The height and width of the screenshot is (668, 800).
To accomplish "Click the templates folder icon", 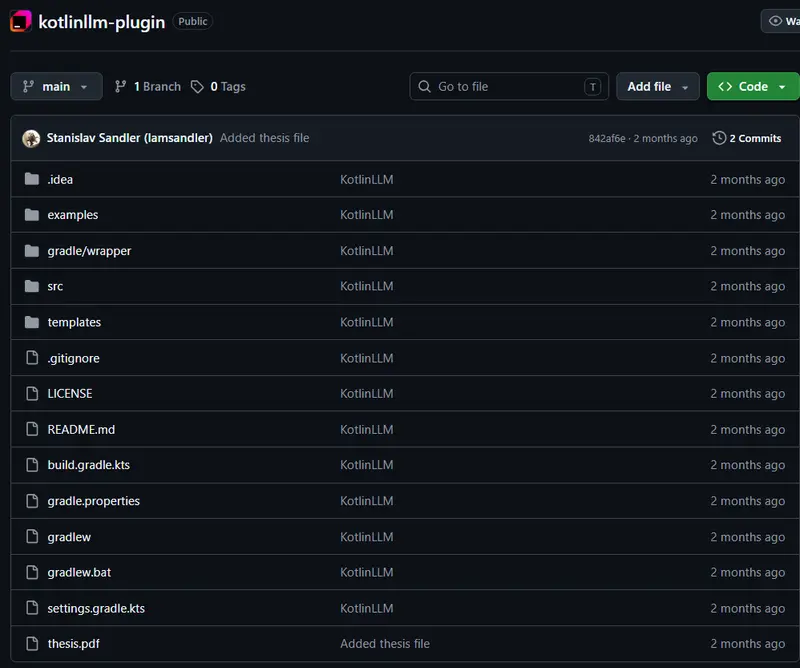I will click(32, 322).
